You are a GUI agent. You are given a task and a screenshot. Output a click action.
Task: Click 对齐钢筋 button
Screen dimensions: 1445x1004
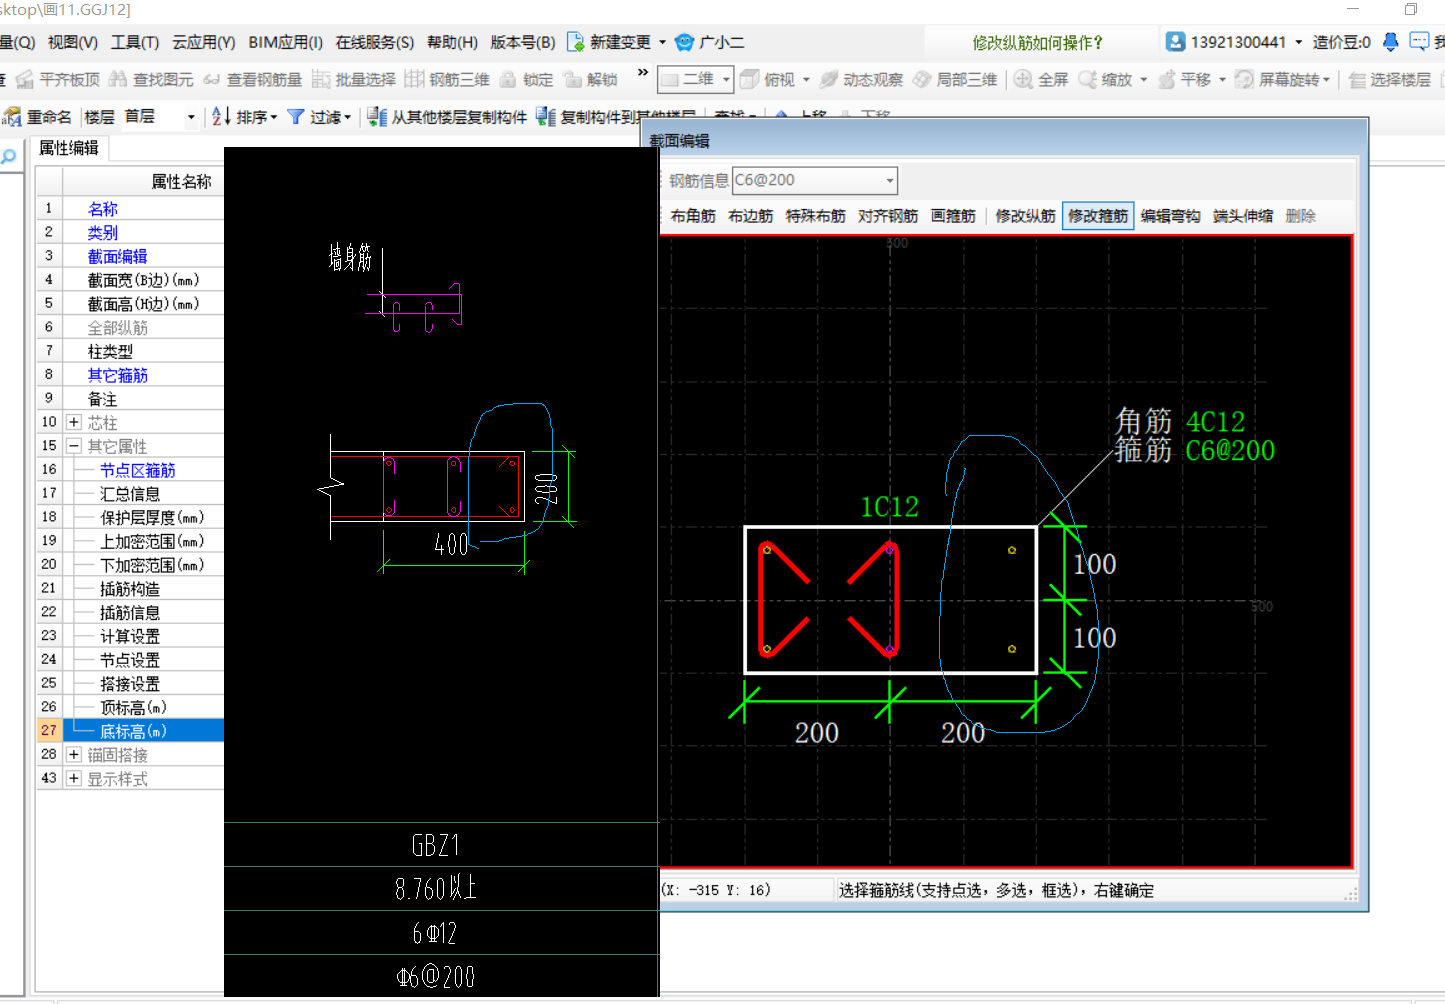click(x=888, y=216)
